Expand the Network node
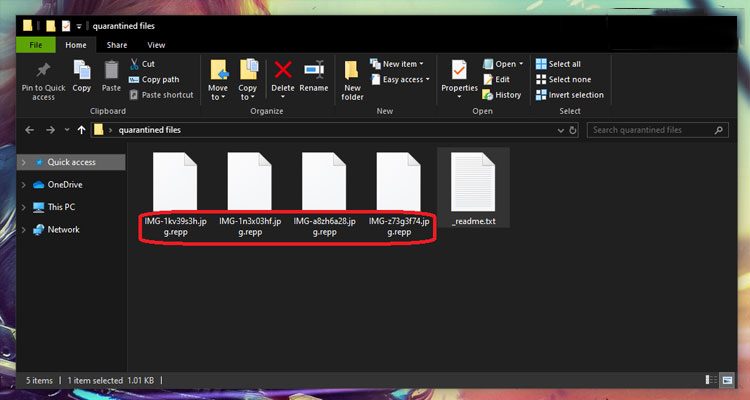750x400 pixels. coord(23,230)
